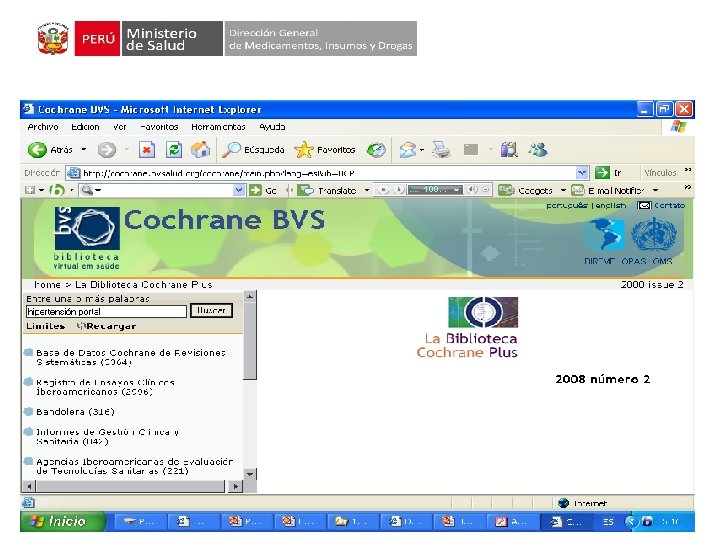This screenshot has width=720, height=540.
Task: Click the Contato envelope icon
Action: [644, 205]
